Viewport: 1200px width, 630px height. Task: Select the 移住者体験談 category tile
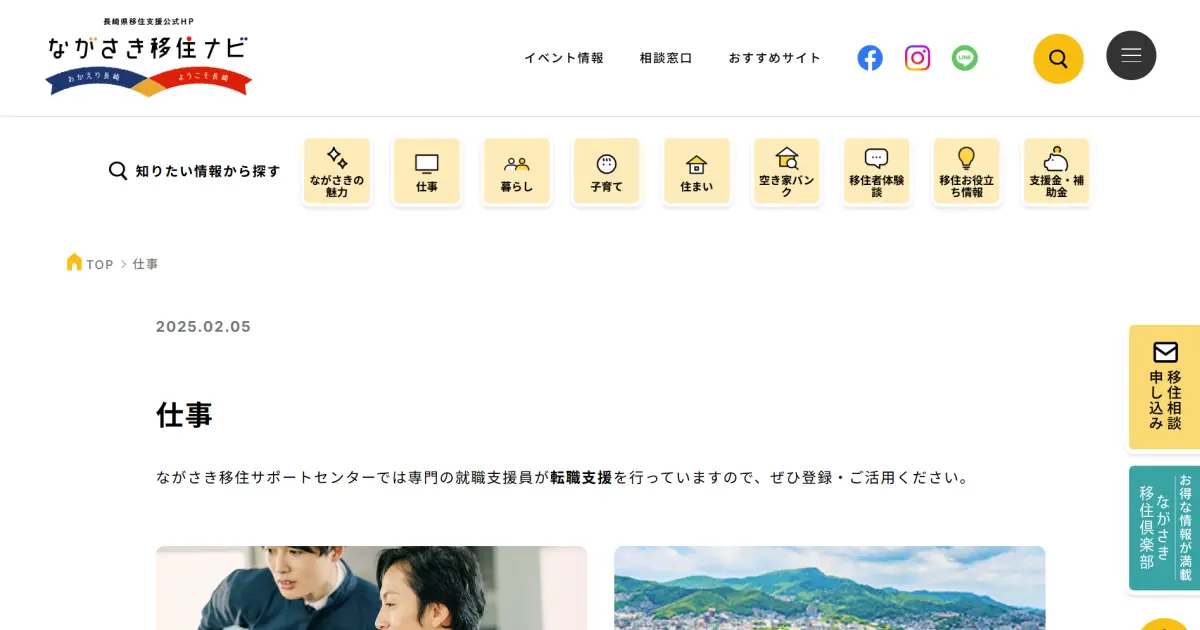click(x=877, y=172)
